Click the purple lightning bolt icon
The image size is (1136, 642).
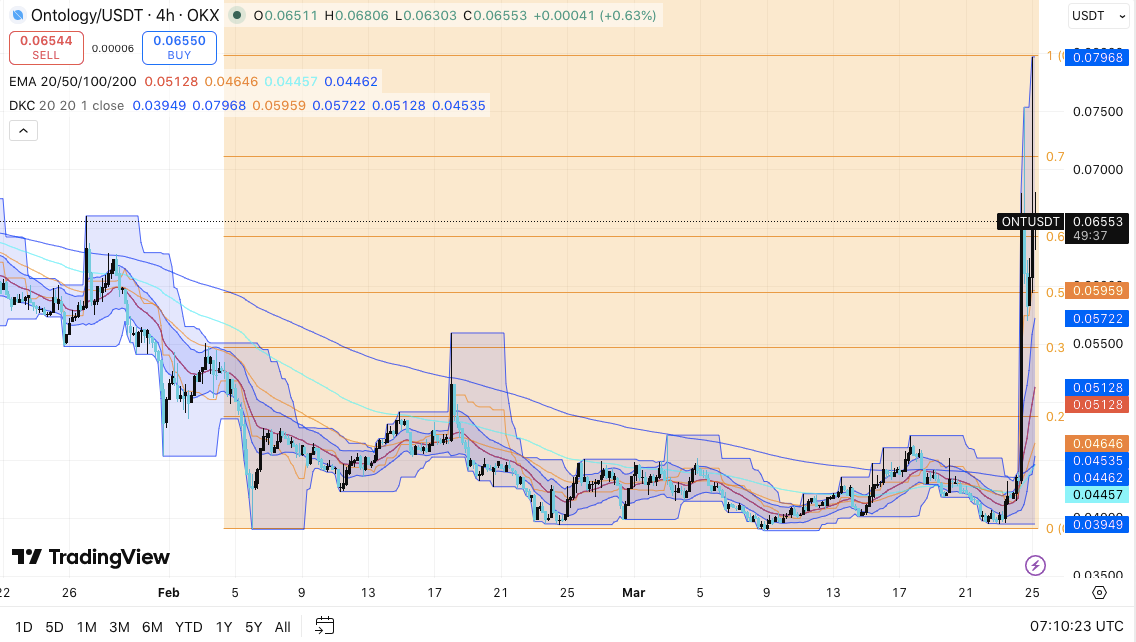1035,566
